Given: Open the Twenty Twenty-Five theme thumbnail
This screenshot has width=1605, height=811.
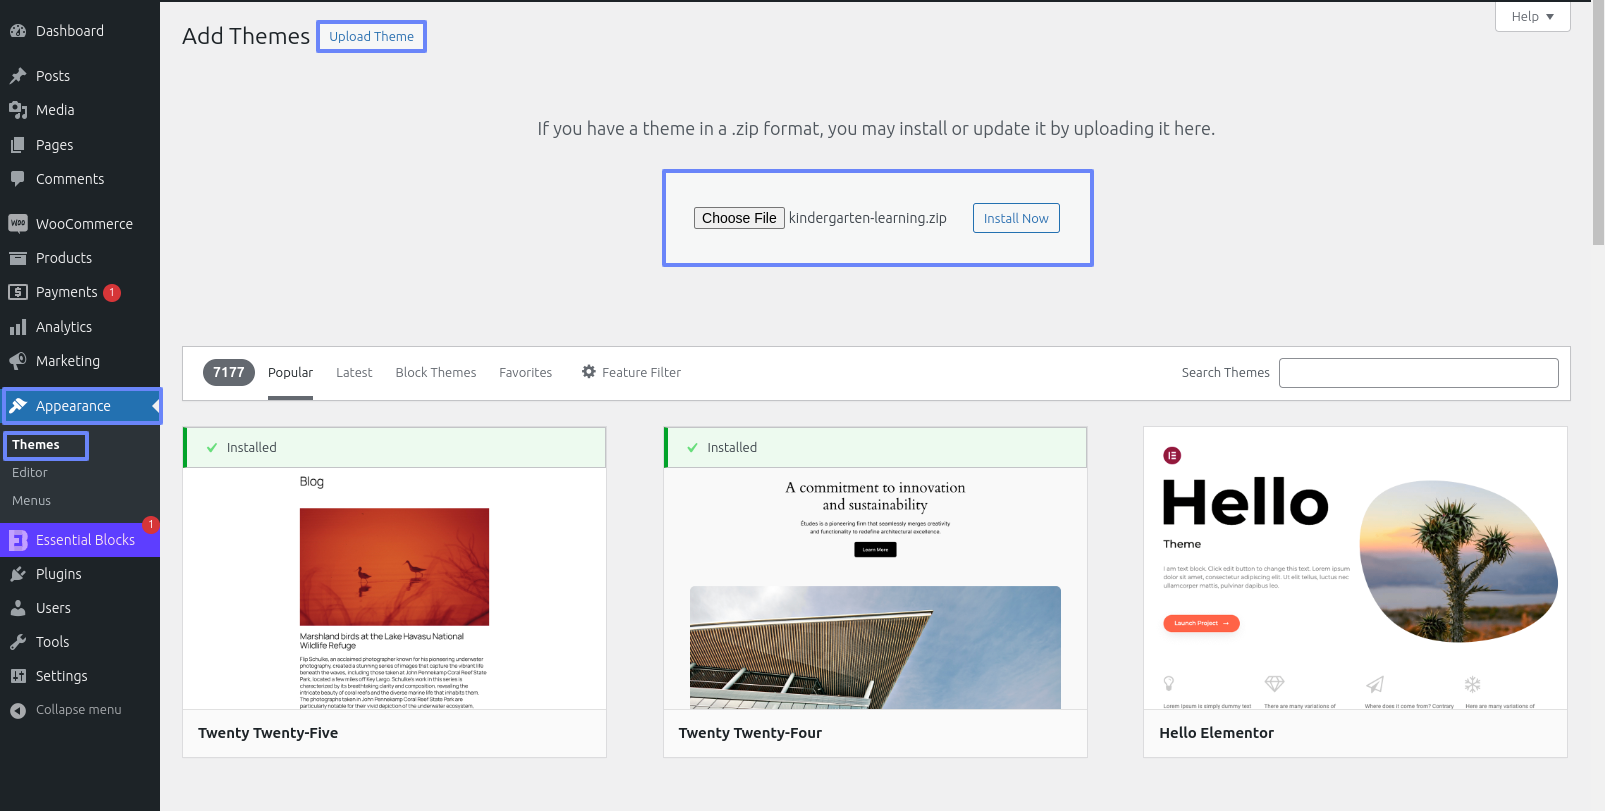Looking at the screenshot, I should coord(394,588).
